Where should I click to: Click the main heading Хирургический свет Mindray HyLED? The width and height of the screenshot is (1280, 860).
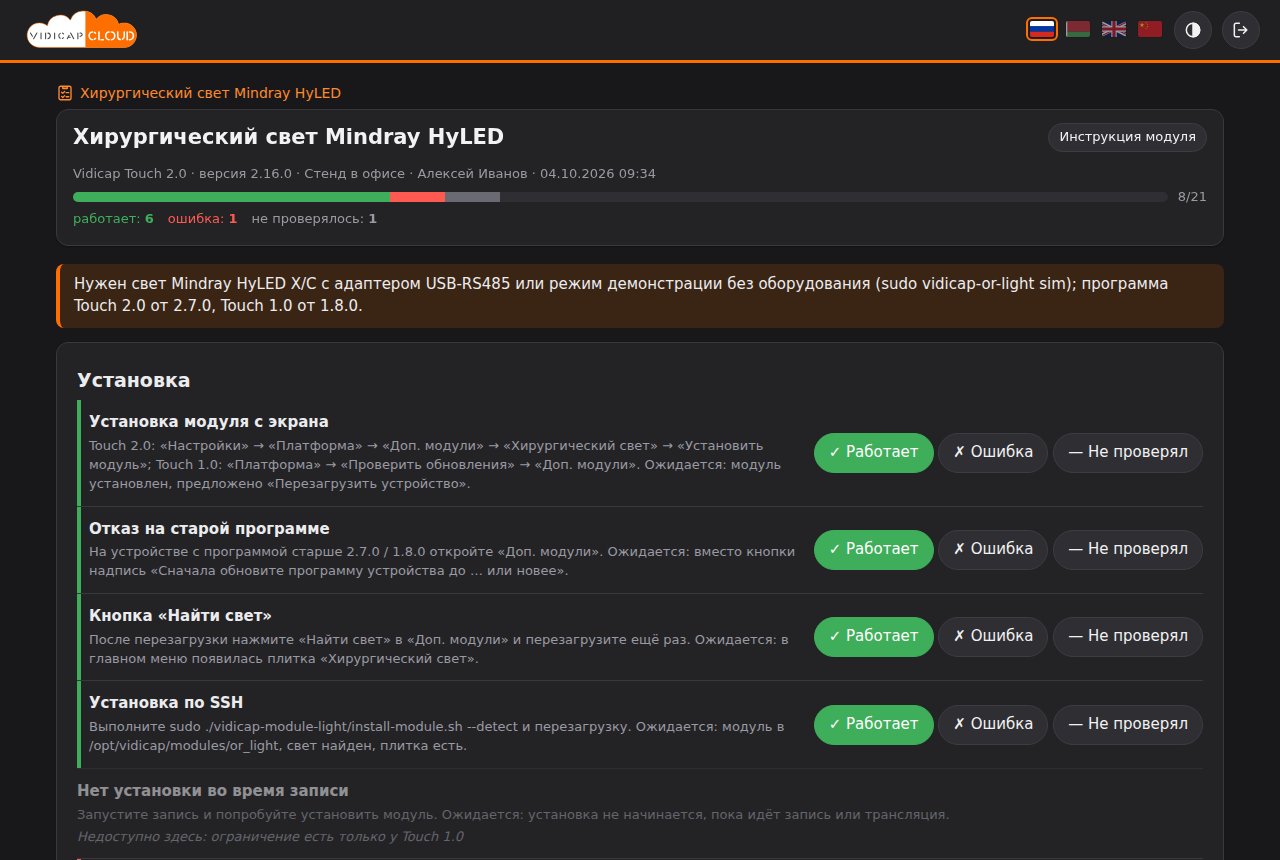288,137
